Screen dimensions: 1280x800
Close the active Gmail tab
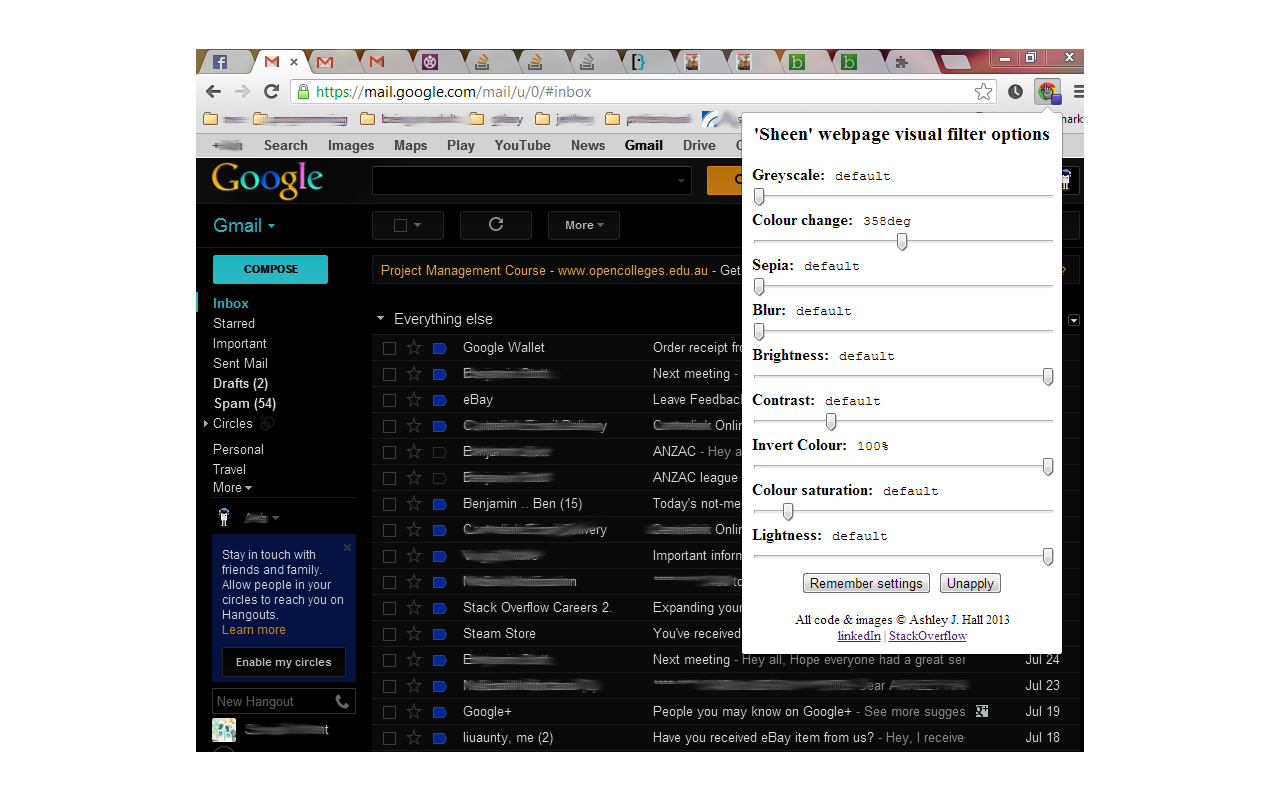(294, 62)
